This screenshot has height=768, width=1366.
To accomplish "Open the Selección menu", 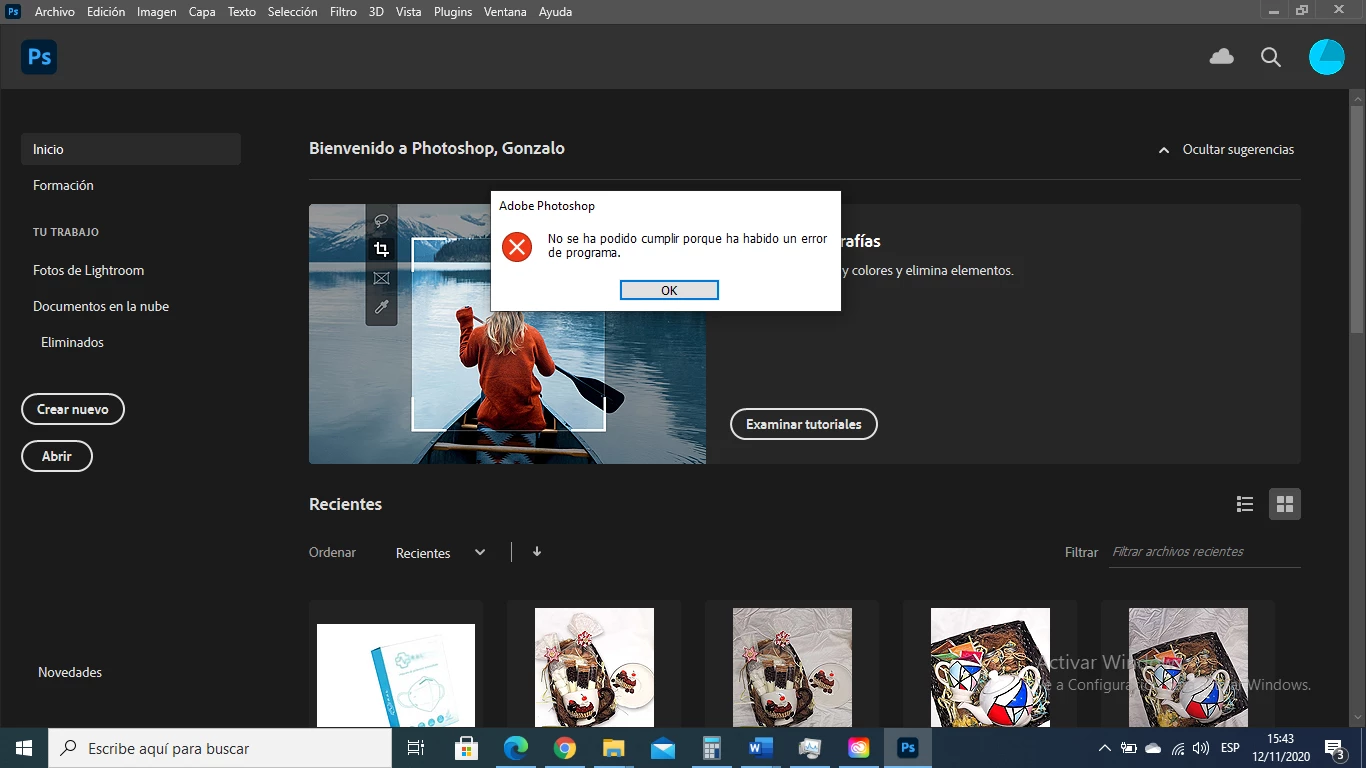I will [x=293, y=12].
